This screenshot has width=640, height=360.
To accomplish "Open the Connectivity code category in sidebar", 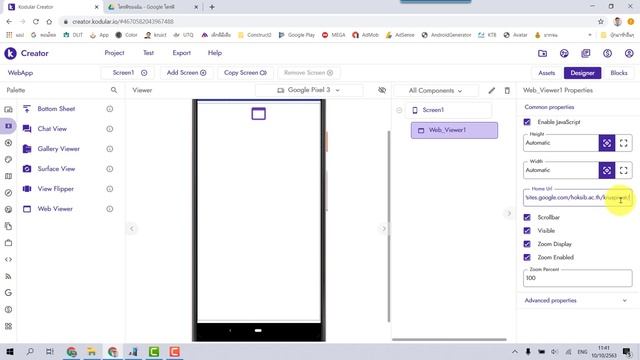I will (8, 260).
